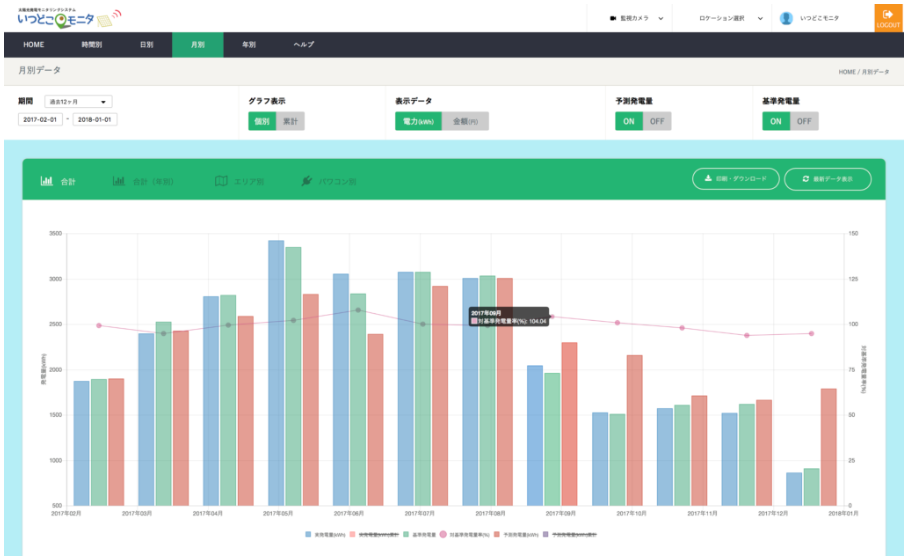Open the 過去12ヶ月 period dropdown
Viewport: 908px width, 560px height.
point(78,102)
